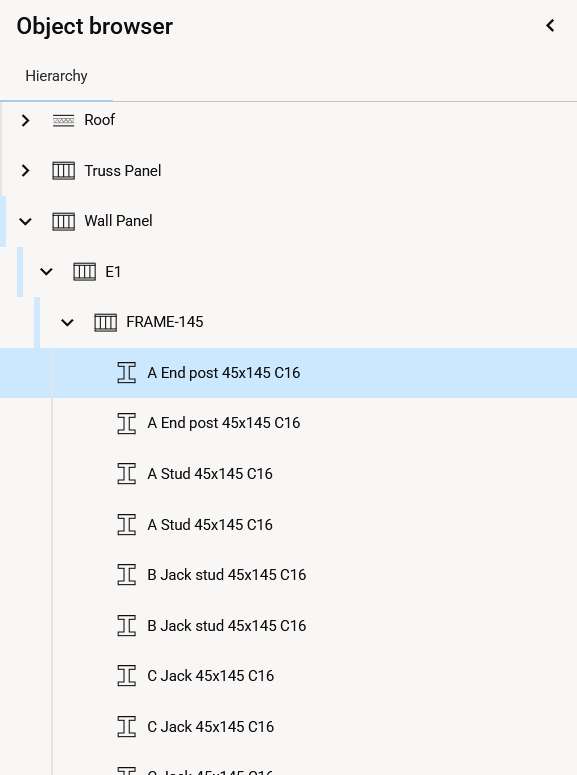Expand the Roof tree node
This screenshot has width=577, height=775.
click(25, 120)
